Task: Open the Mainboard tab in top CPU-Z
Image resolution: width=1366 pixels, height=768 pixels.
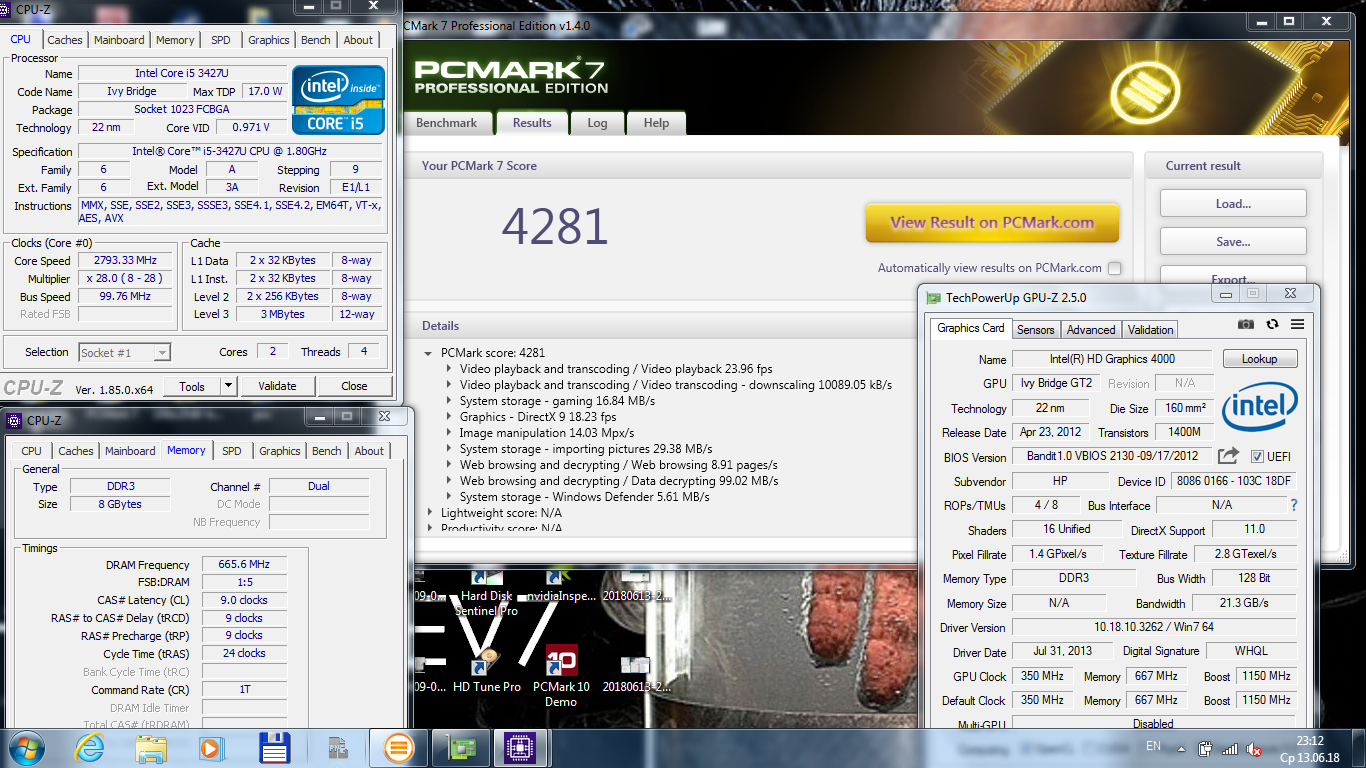Action: [x=119, y=40]
